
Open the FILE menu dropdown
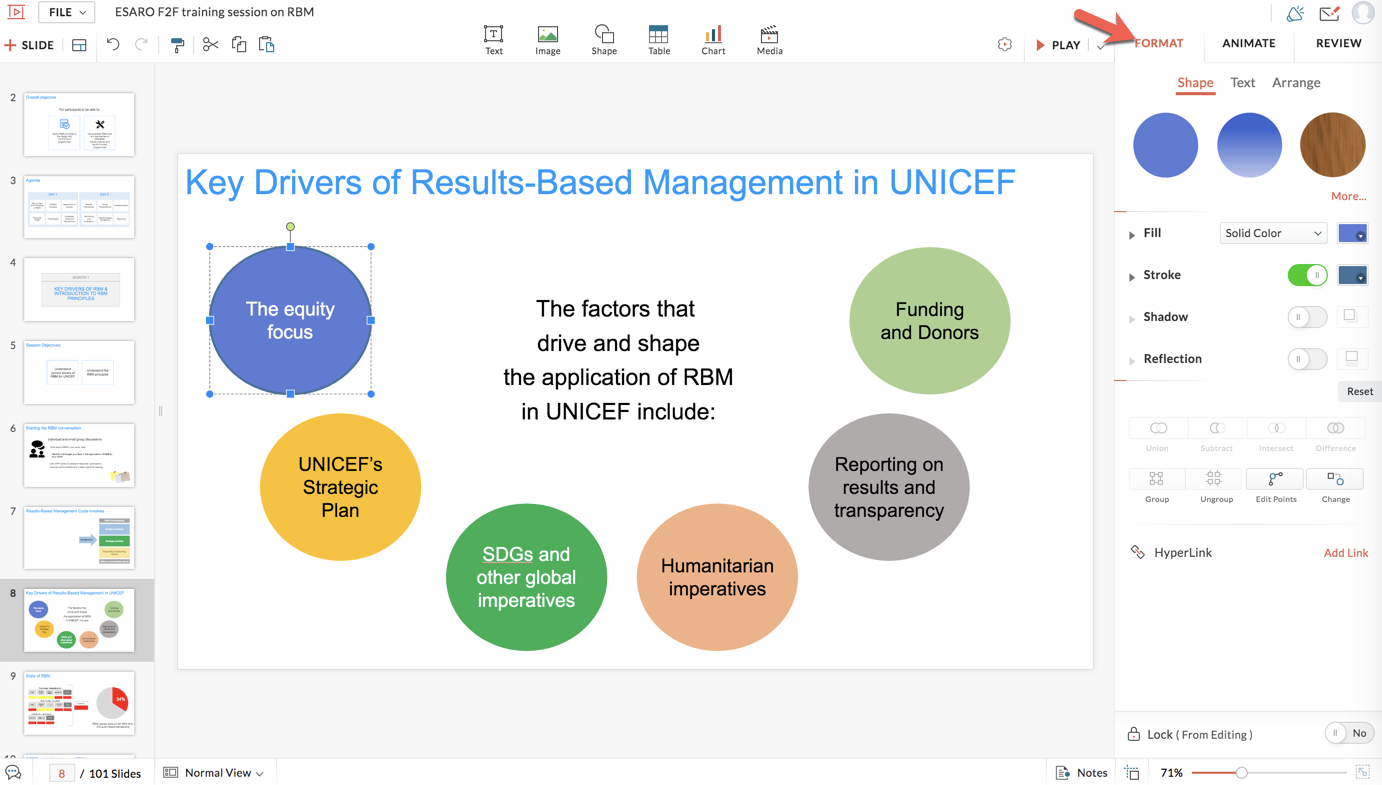tap(67, 12)
